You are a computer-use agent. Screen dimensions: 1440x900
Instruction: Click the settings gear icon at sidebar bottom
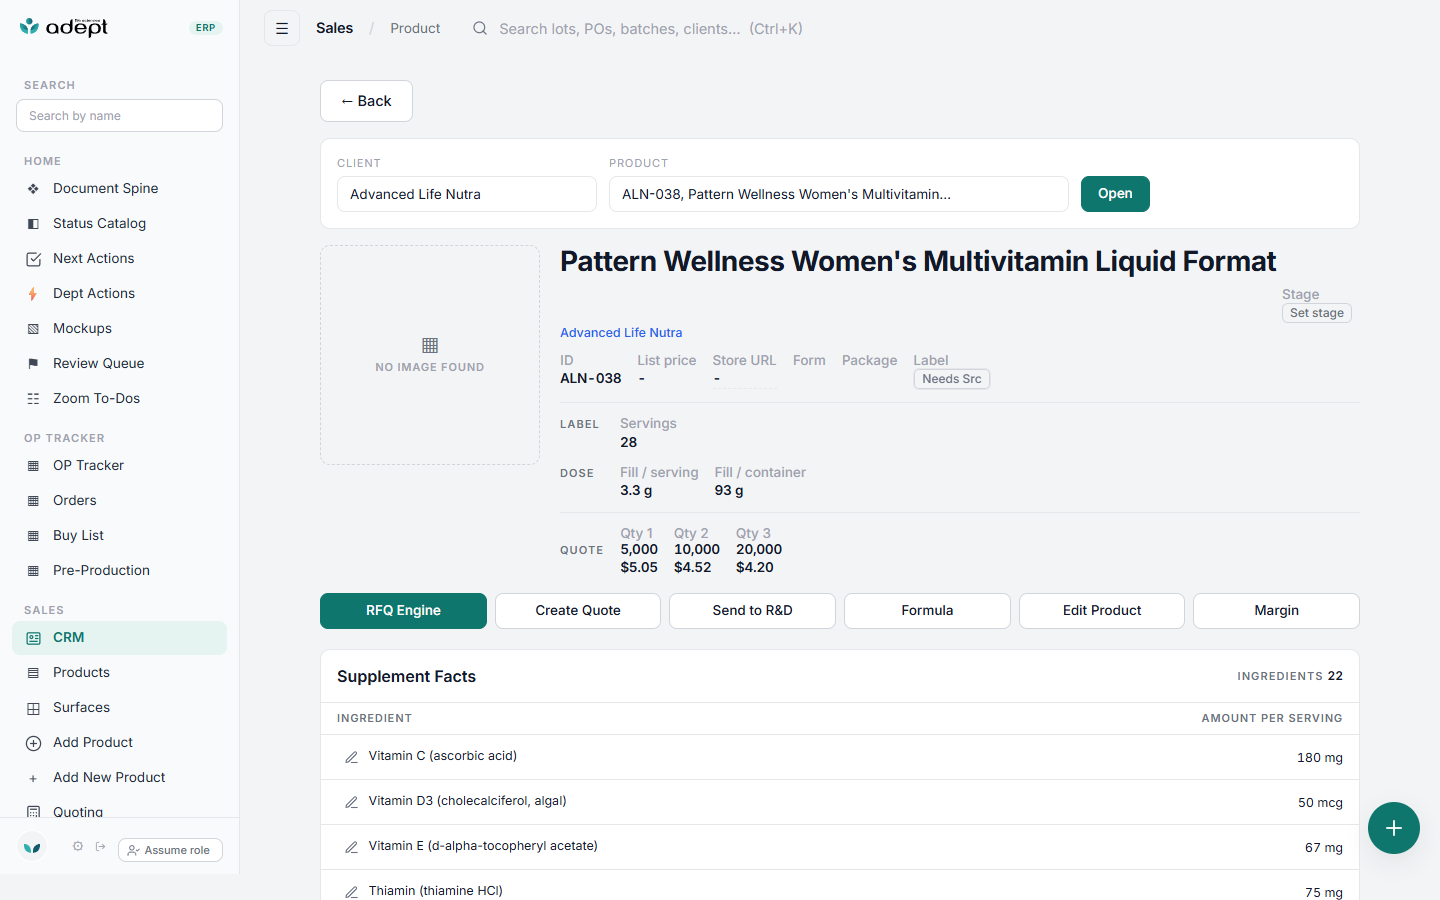(x=78, y=847)
